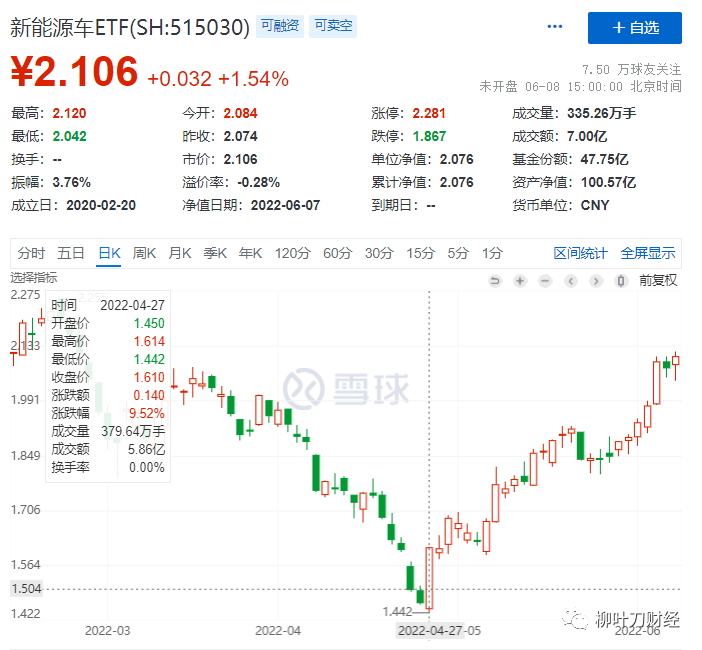
Task: Click the tooltip 涨跌幅 value 9.52%
Action: click(147, 413)
